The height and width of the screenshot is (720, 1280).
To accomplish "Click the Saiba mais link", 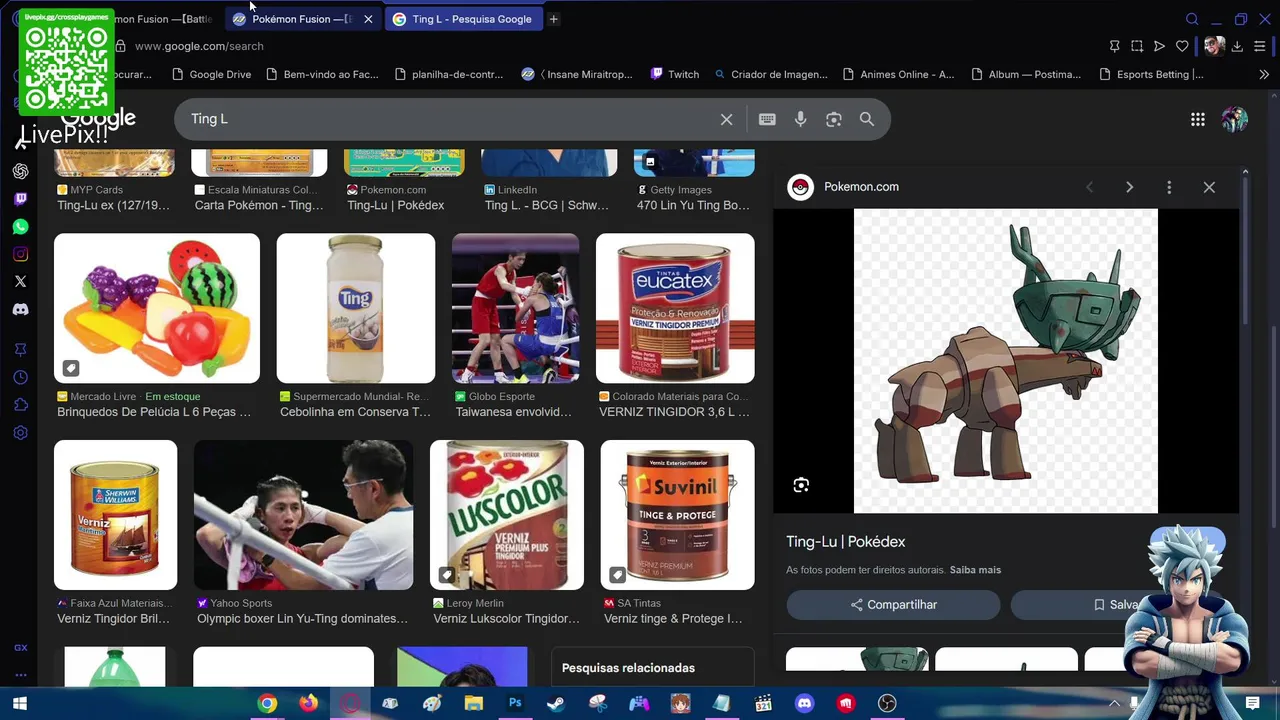I will tap(975, 570).
